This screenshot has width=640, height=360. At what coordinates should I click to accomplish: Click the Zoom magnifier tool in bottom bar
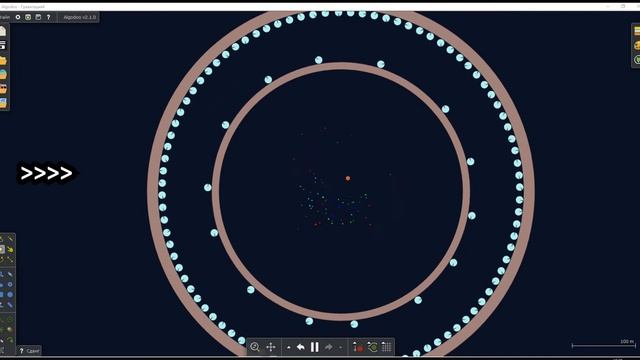255,347
